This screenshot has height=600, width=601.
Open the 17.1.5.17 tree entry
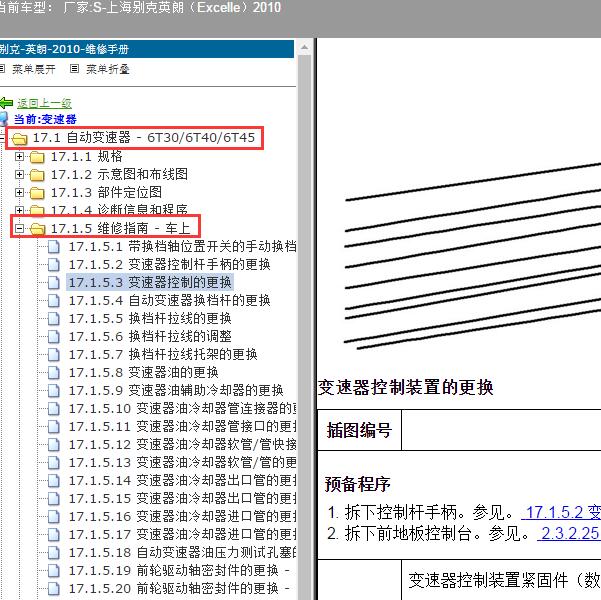182,535
